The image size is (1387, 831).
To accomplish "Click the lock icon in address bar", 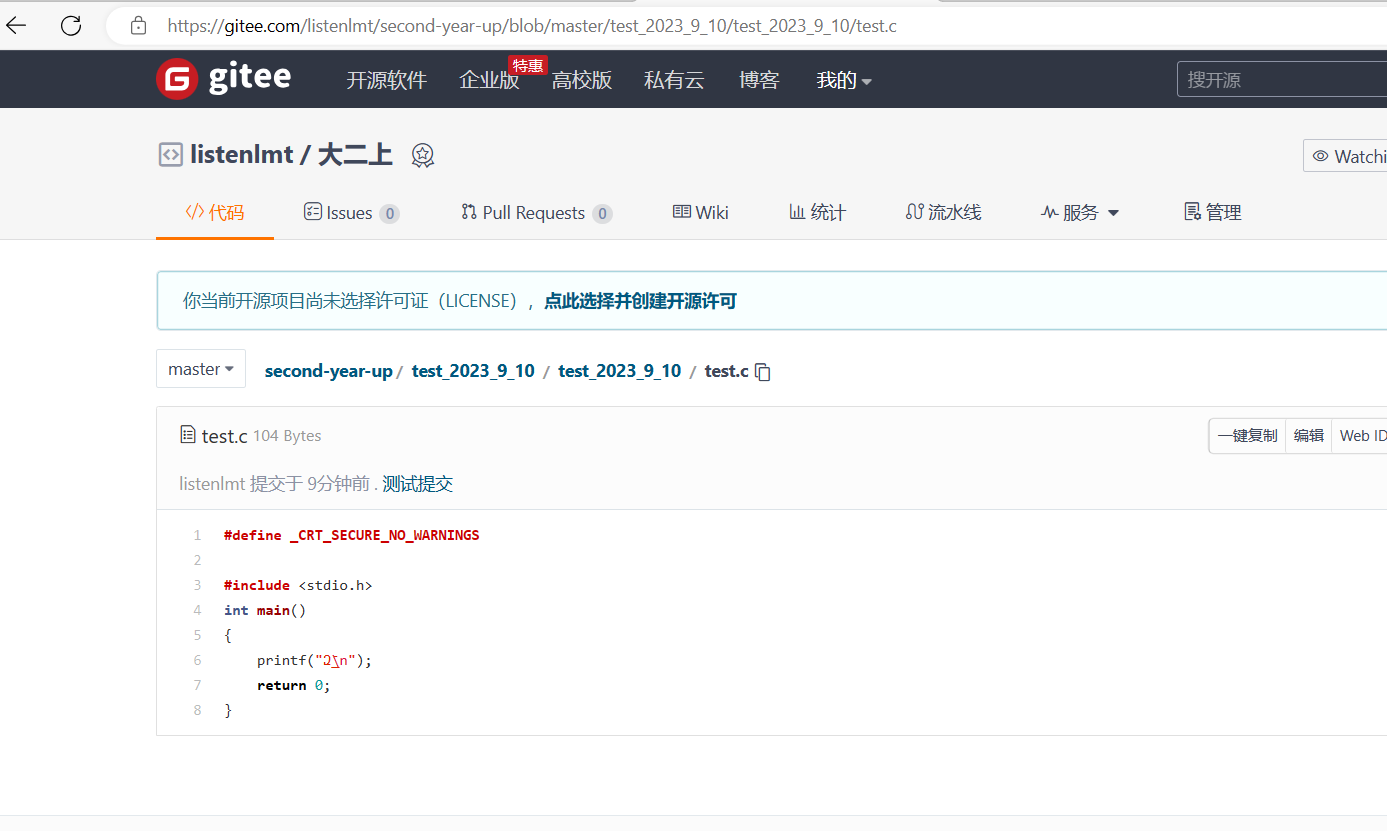I will coord(139,26).
